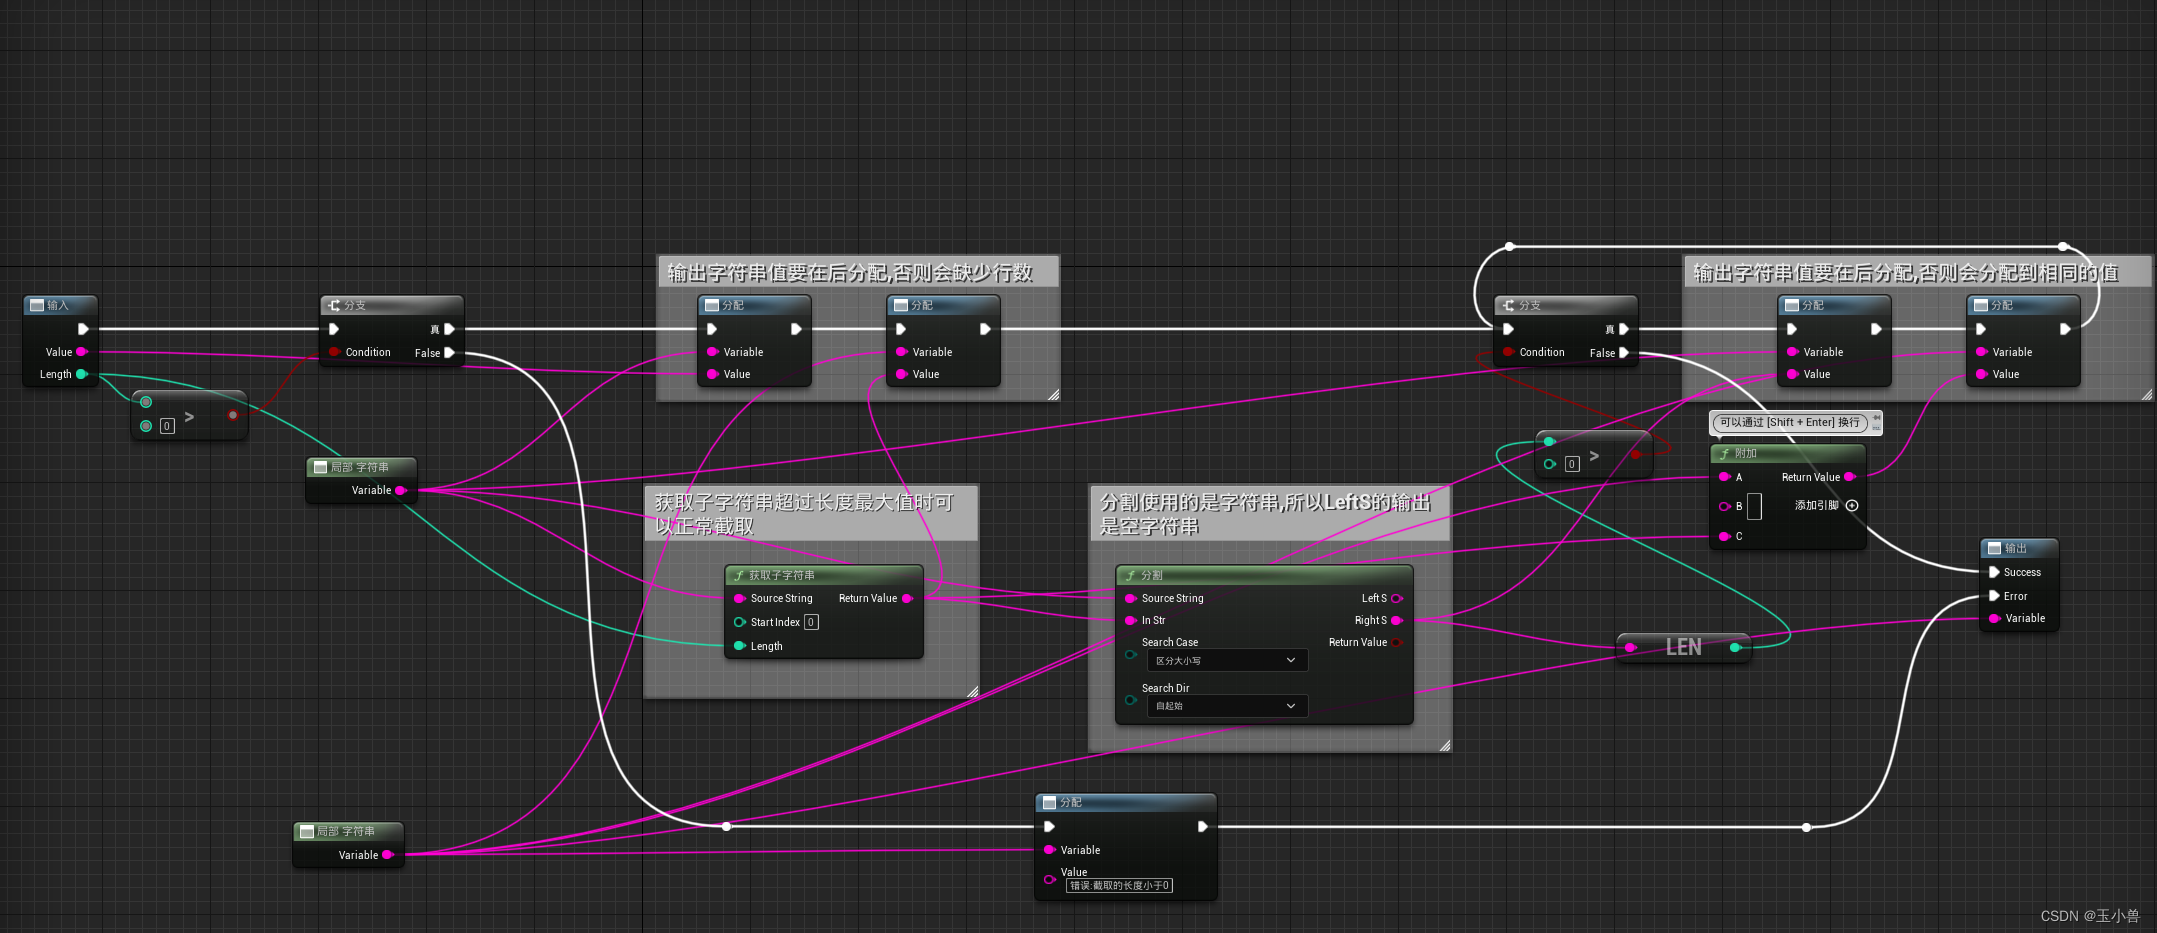Open the Search Dir dropdown 自起始
2157x933 pixels.
[x=1227, y=705]
